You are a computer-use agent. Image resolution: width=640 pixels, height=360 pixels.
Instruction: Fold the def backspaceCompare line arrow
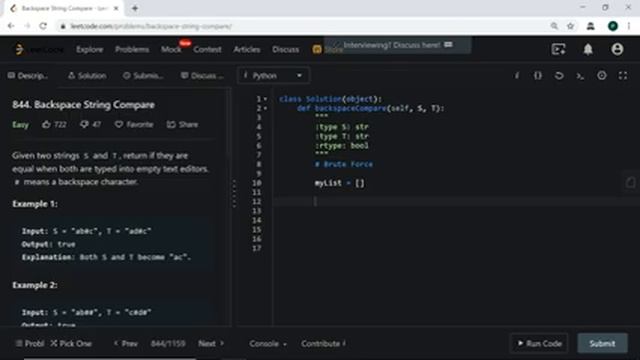coord(266,108)
